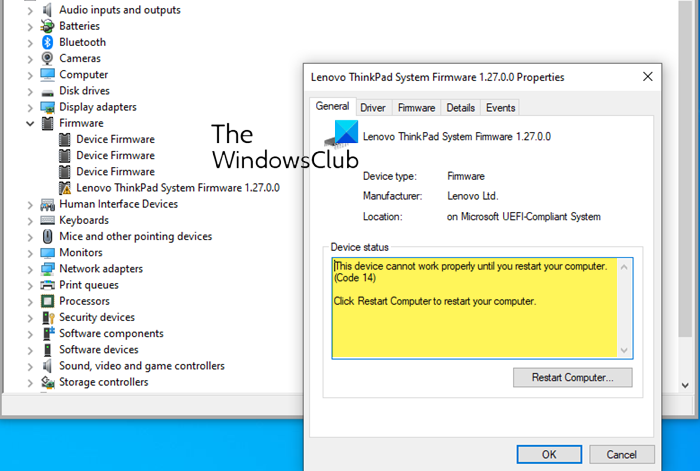The image size is (700, 471).
Task: Click the Monitors category icon
Action: (47, 253)
